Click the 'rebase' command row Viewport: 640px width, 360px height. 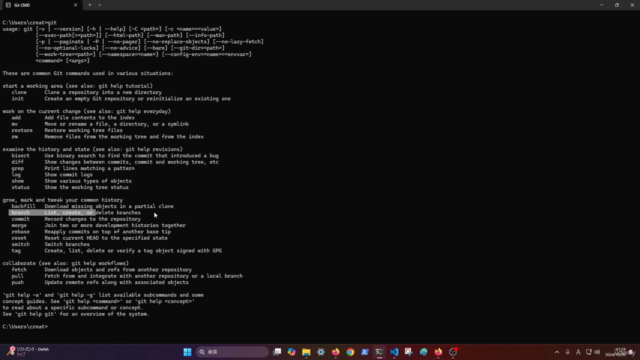pos(91,232)
